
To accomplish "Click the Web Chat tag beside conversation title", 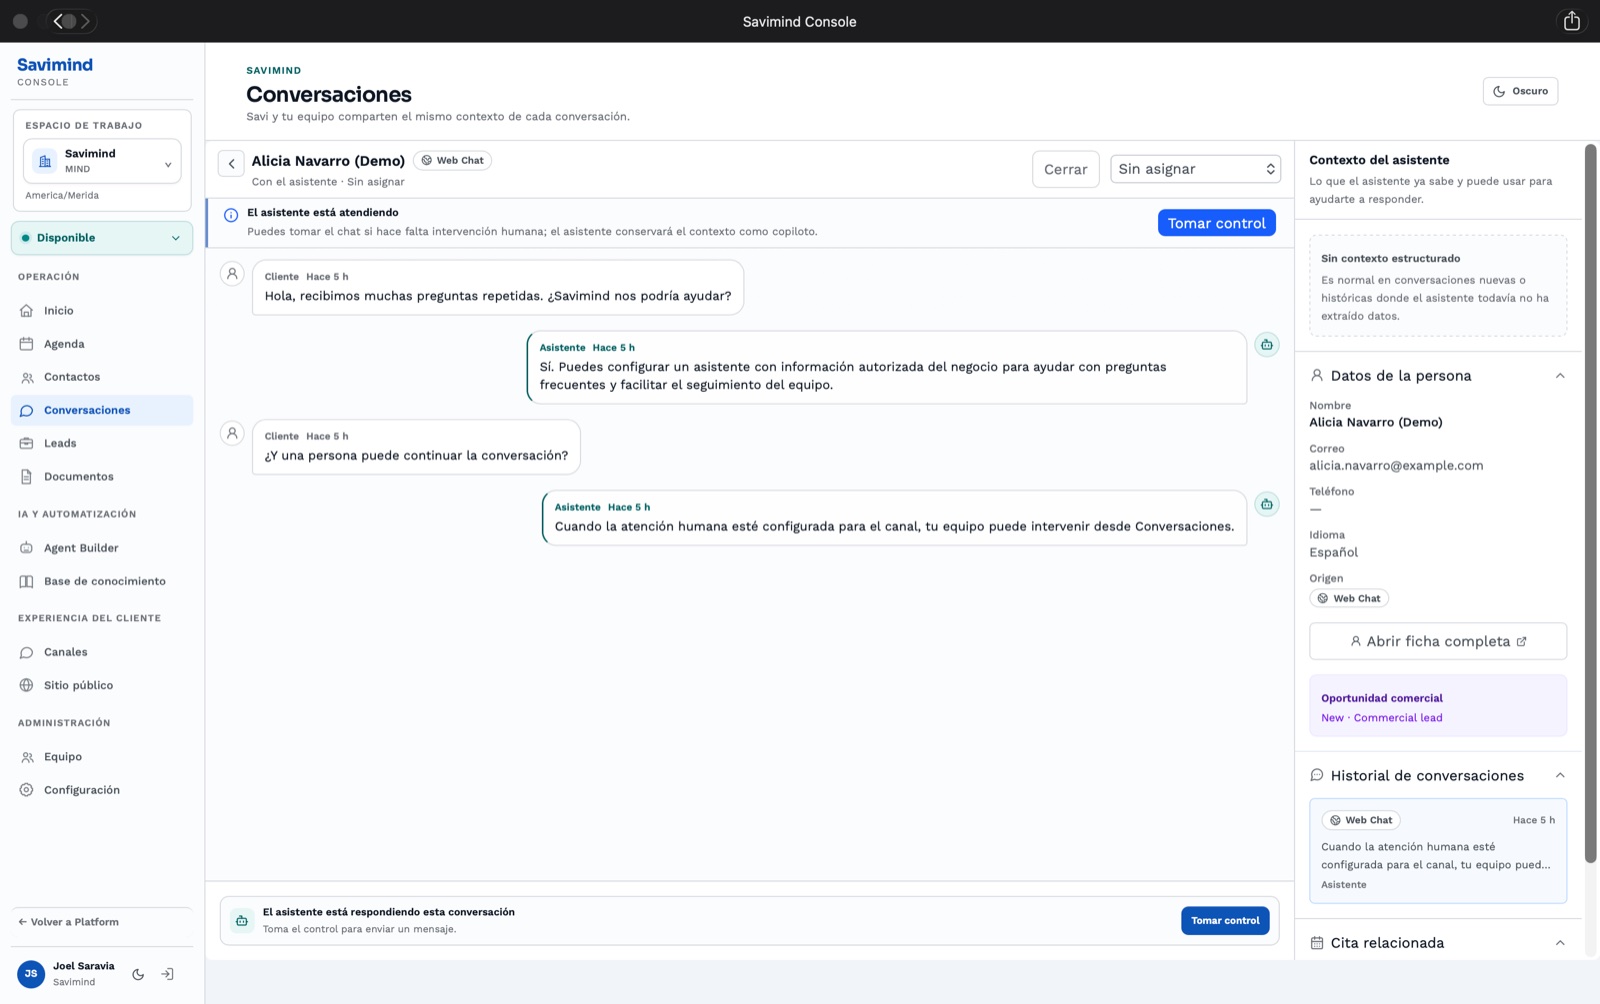I will (452, 160).
